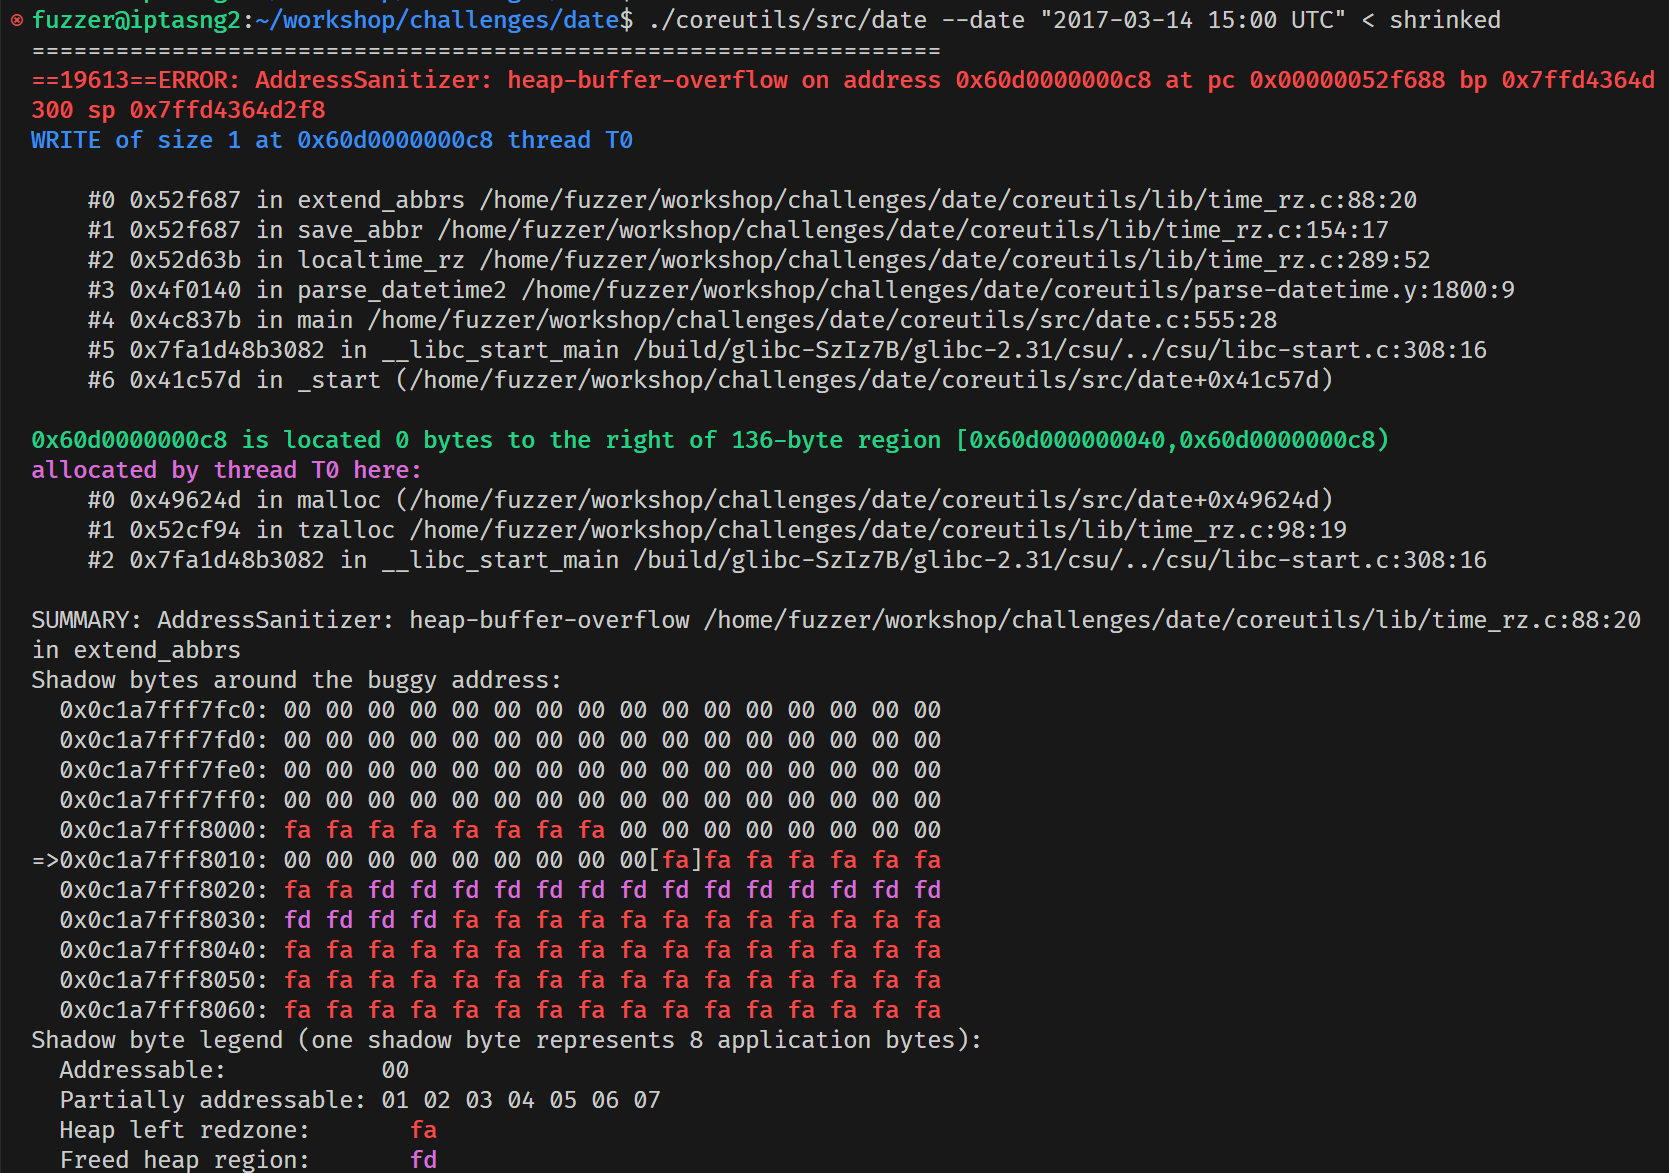Viewport: 1669px width, 1173px height.
Task: Click '==19613==ERROR: AddressSanitizer:' text
Action: pos(262,80)
